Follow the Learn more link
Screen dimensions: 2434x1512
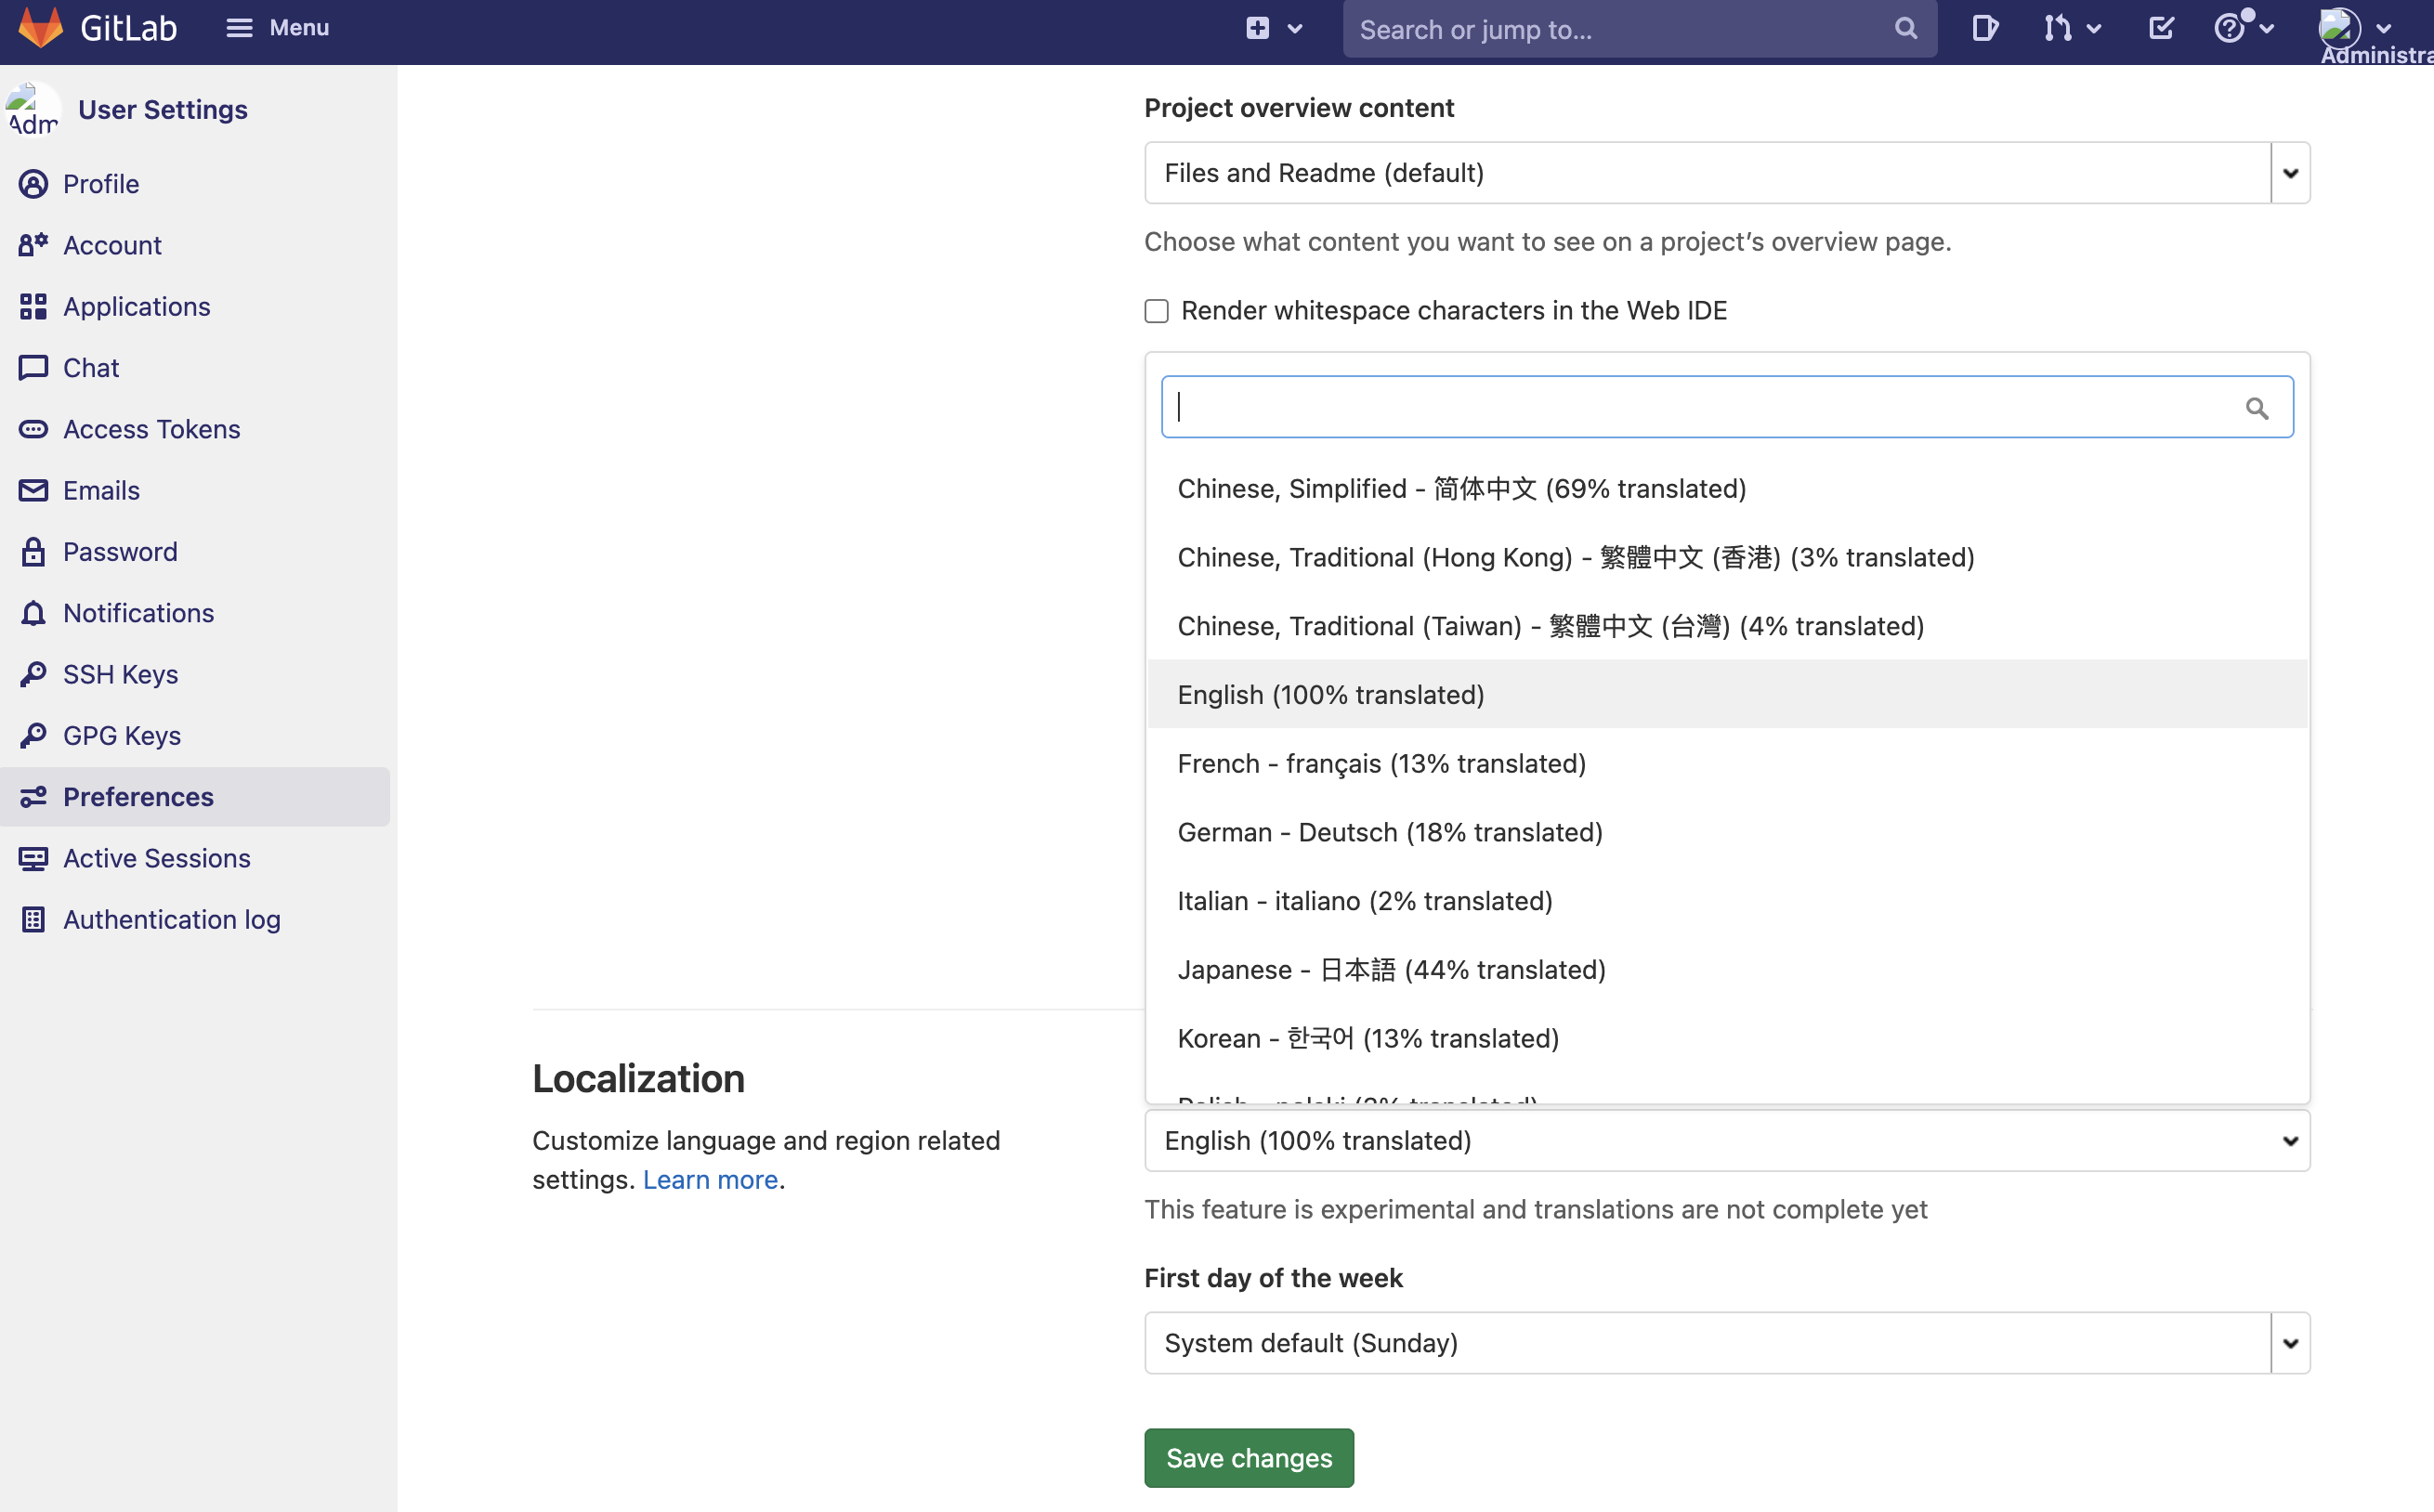tap(709, 1180)
